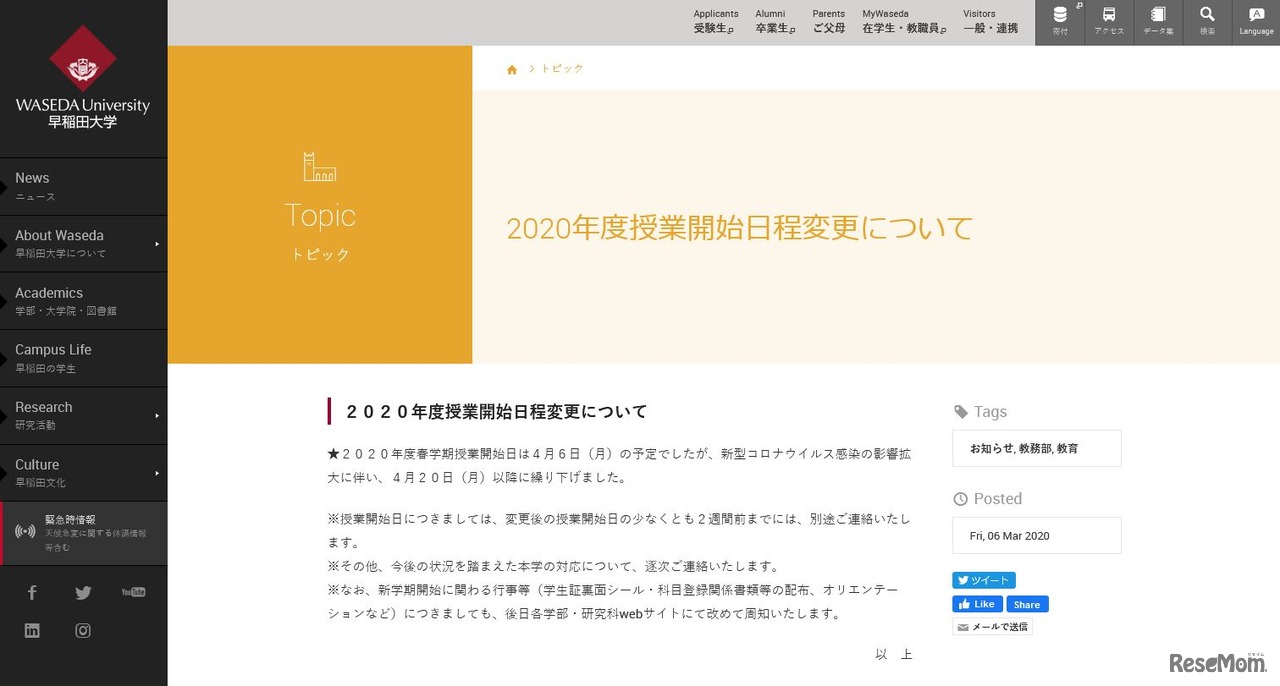
Task: Visit Waseda's Facebook icon
Action: coord(32,592)
